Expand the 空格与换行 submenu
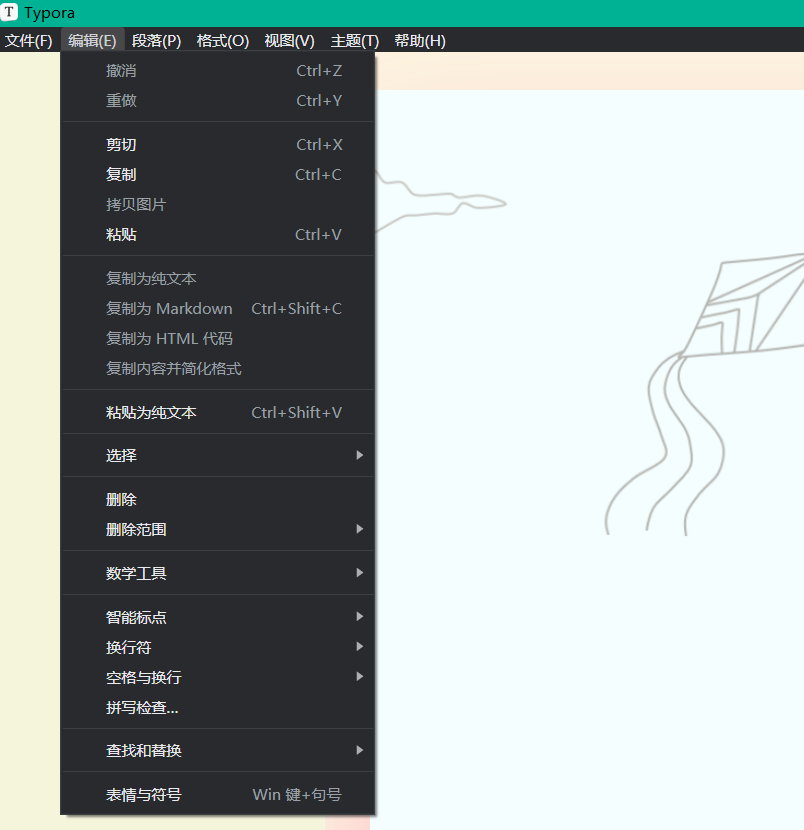Image resolution: width=804 pixels, height=830 pixels. tap(218, 678)
